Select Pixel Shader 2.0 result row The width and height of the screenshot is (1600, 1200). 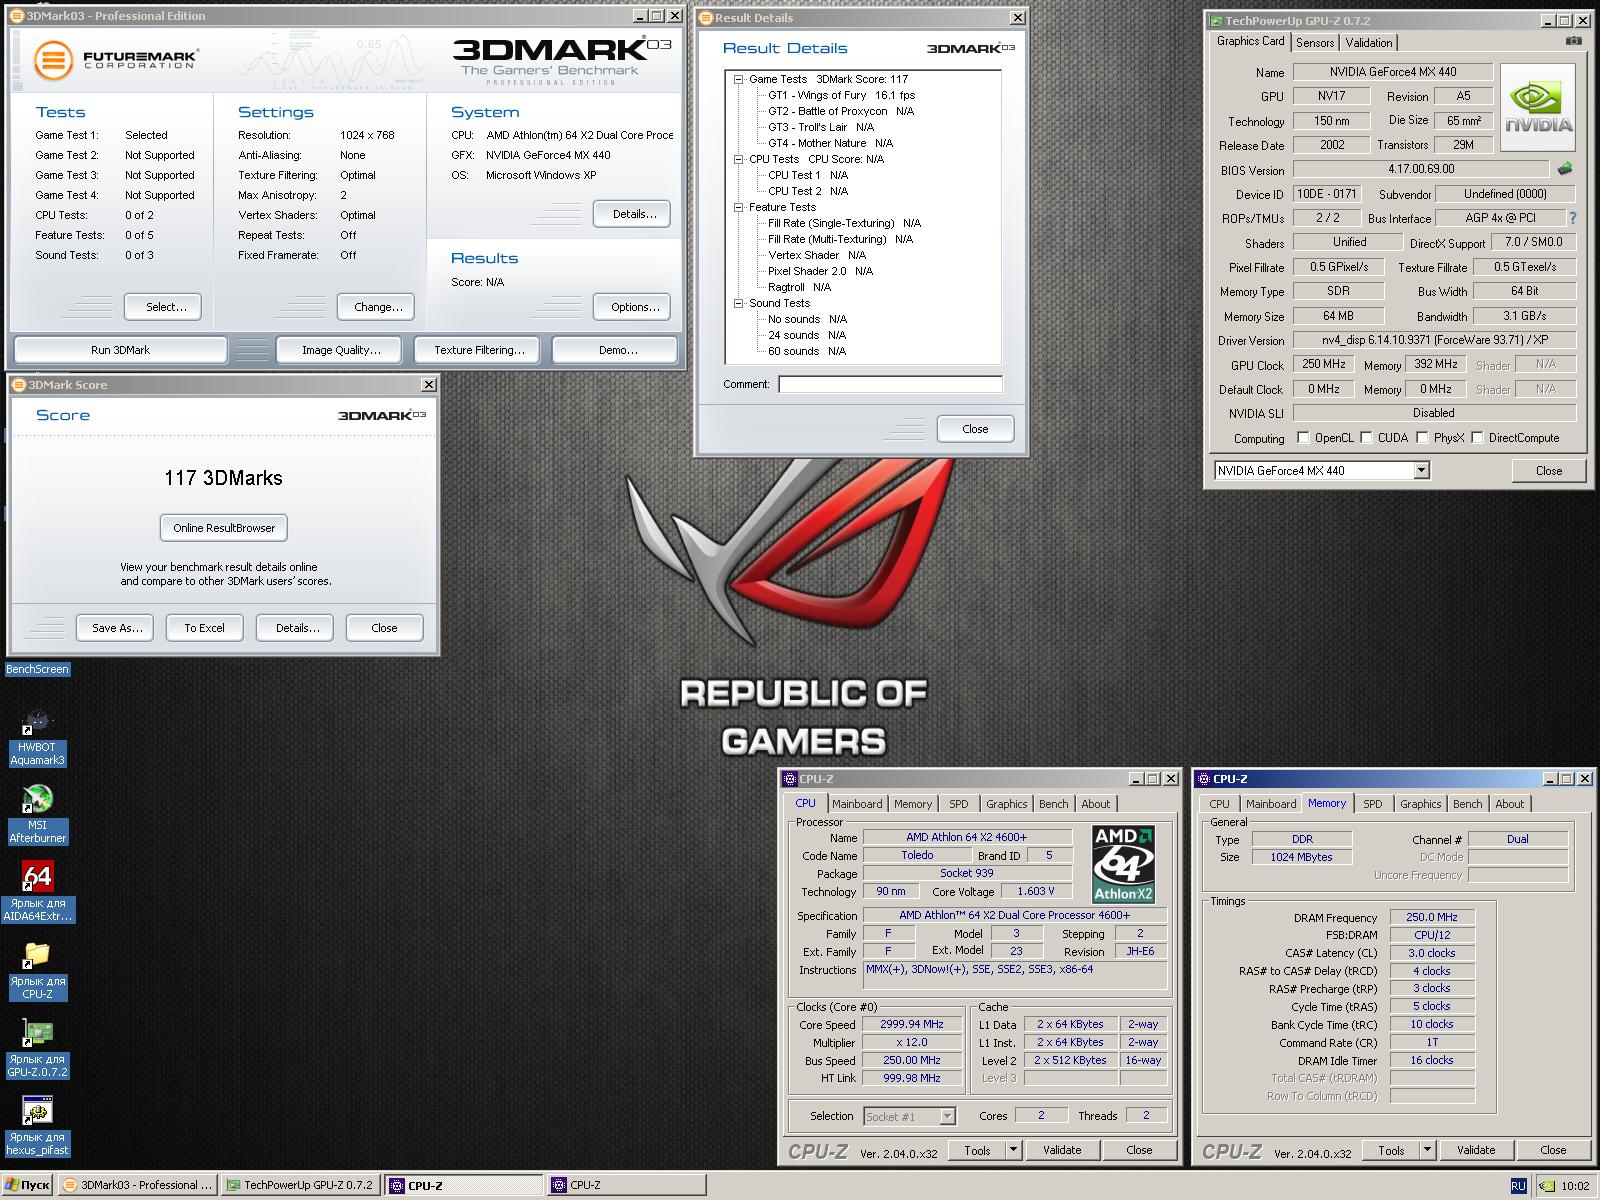pos(820,271)
